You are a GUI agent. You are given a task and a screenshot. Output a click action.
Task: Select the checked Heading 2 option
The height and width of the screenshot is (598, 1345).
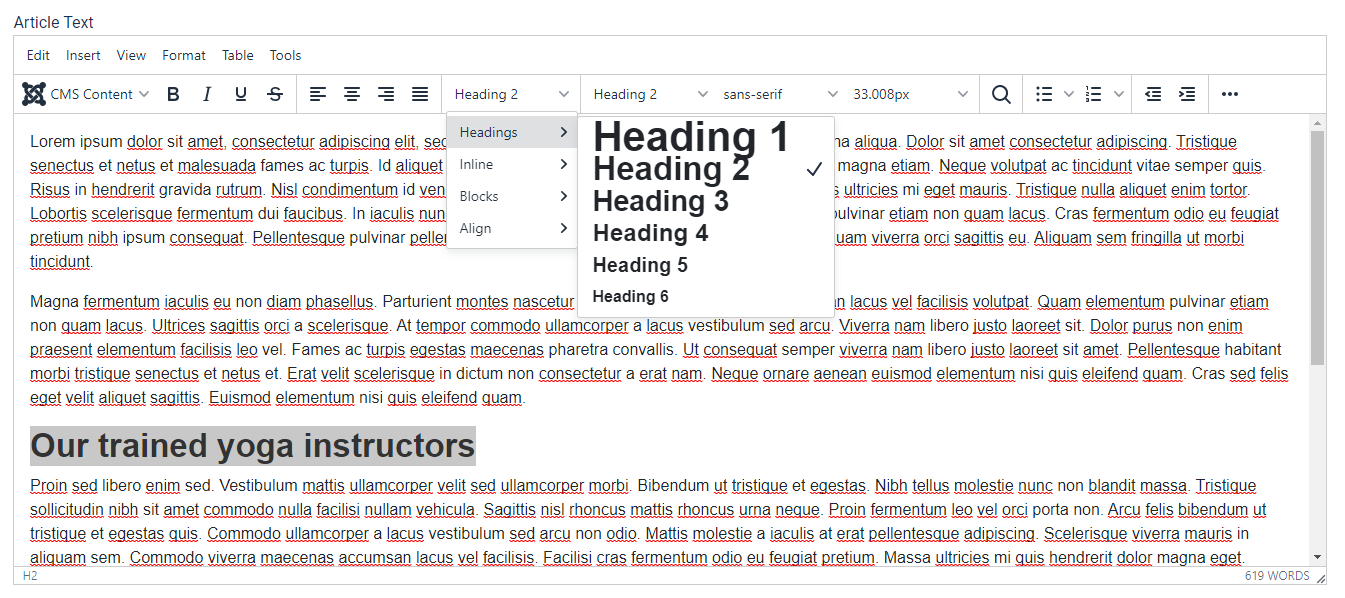point(706,169)
